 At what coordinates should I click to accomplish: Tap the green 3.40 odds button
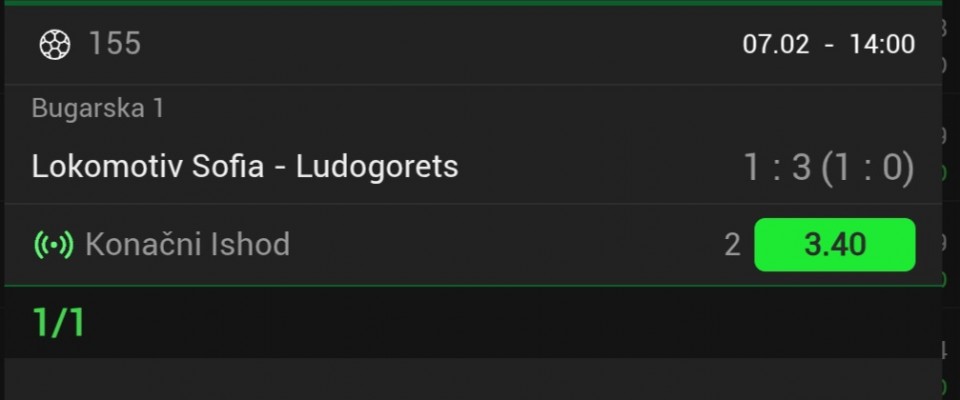[834, 244]
